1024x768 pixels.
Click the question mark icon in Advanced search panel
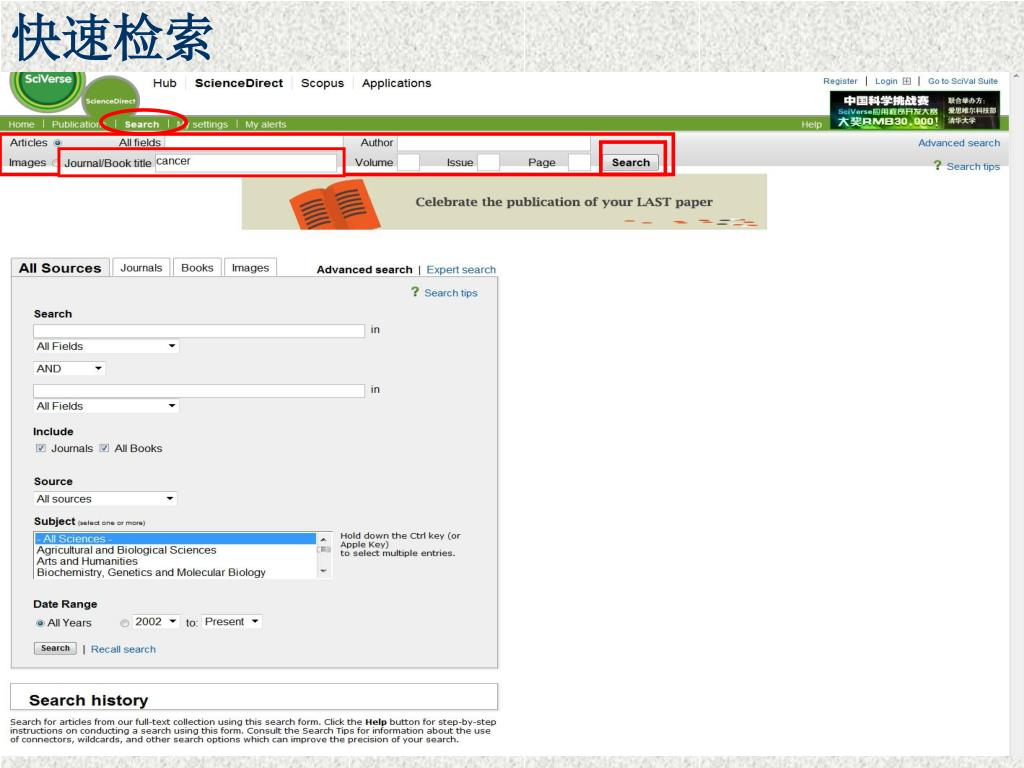pos(415,292)
